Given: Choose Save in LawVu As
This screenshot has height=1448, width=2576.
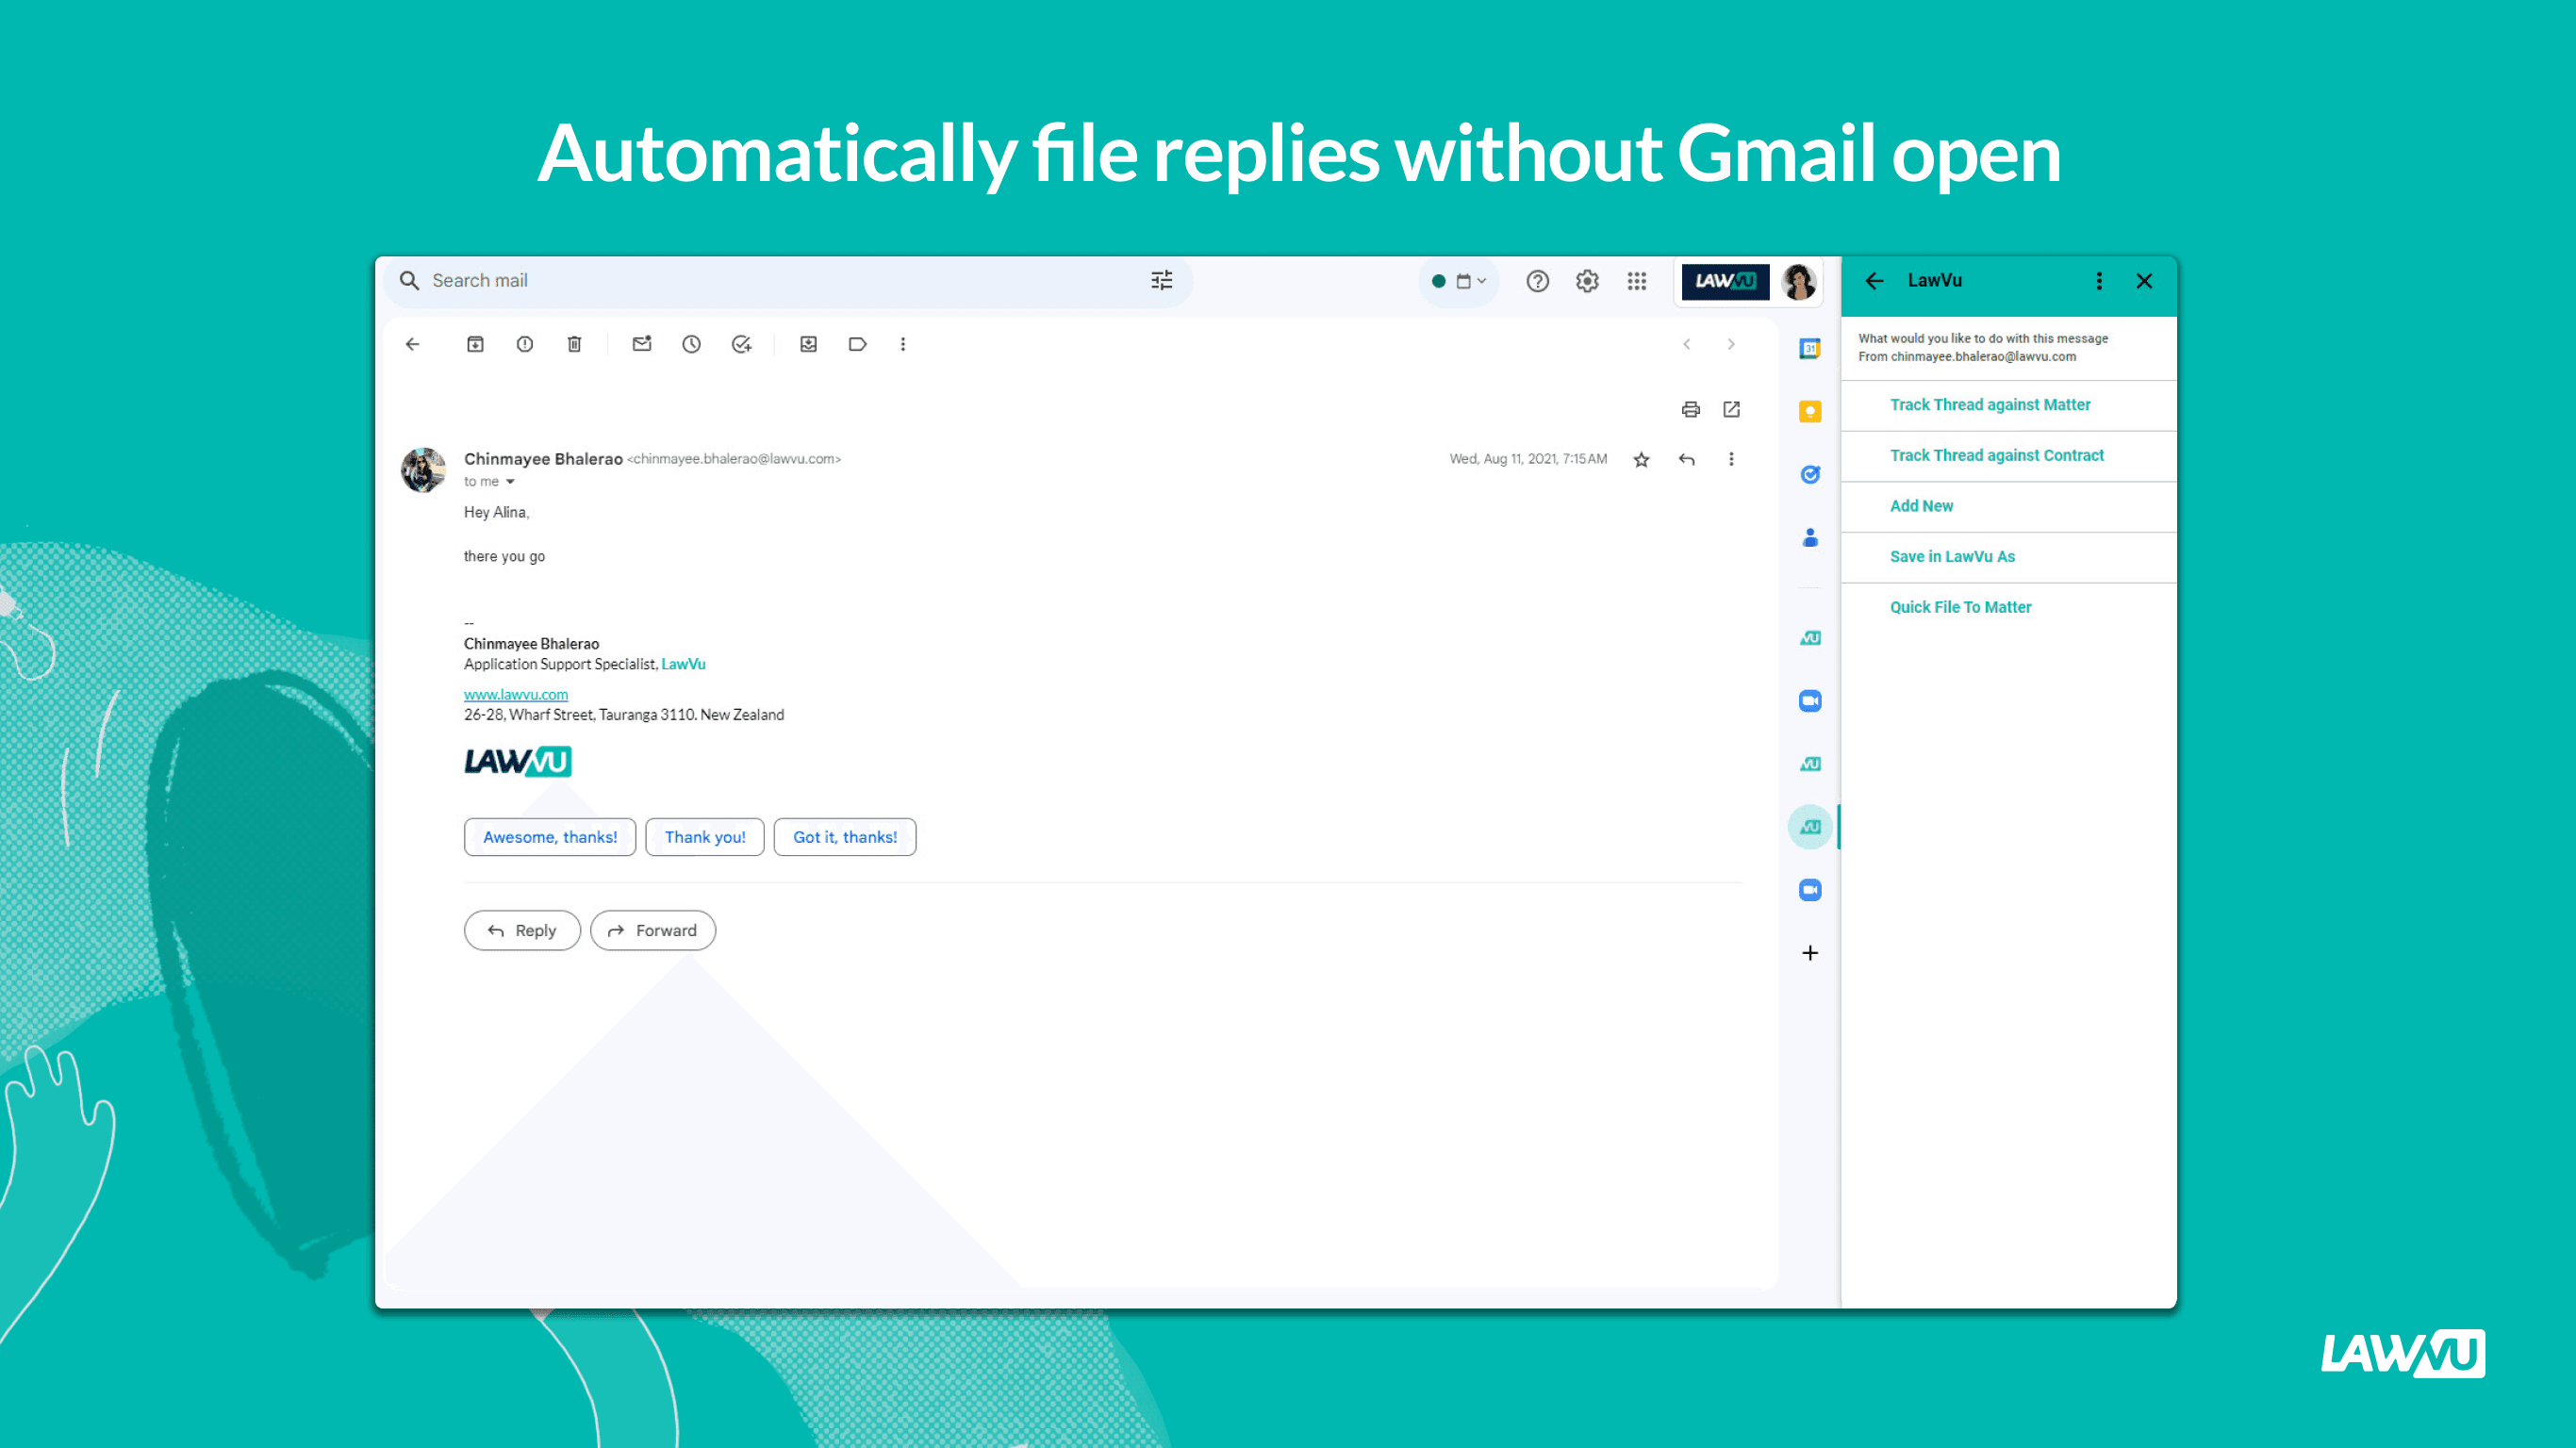Looking at the screenshot, I should pos(1952,557).
